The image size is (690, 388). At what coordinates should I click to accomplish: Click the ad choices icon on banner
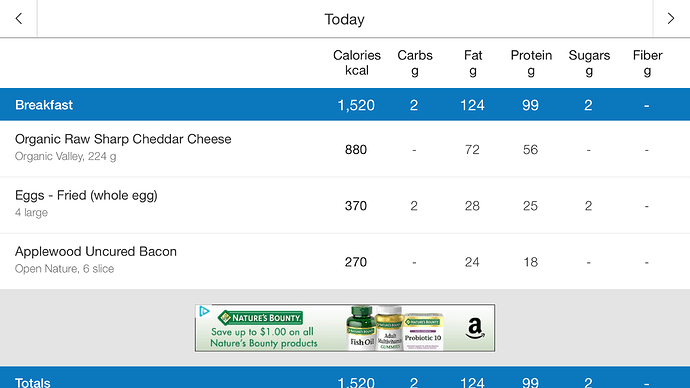[x=204, y=311]
